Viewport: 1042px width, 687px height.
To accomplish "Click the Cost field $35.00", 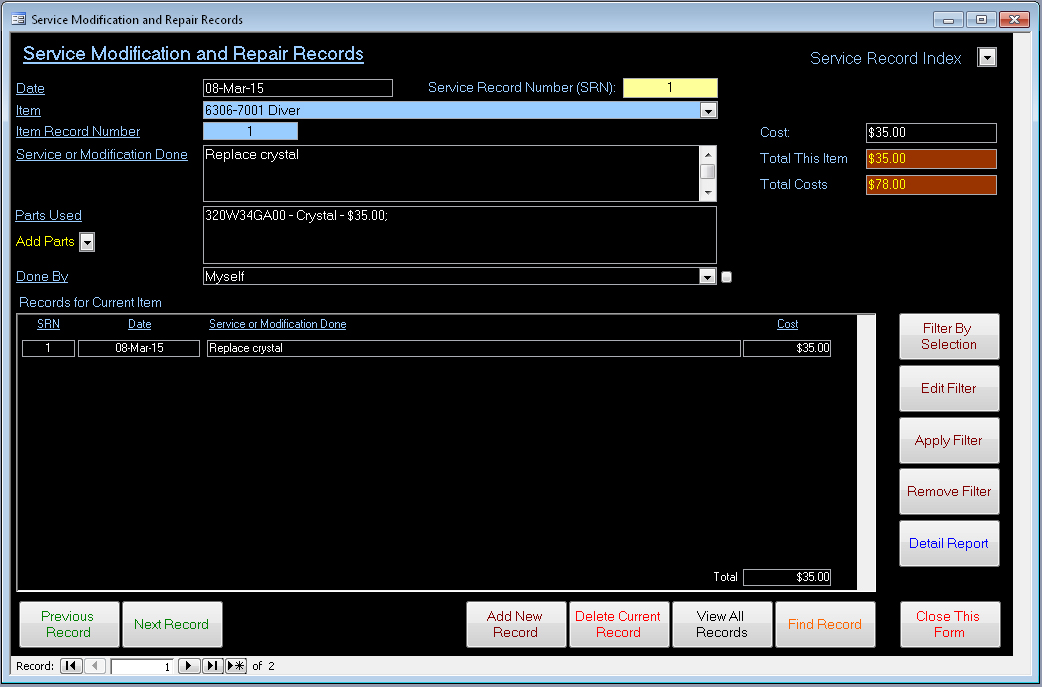I will (931, 133).
